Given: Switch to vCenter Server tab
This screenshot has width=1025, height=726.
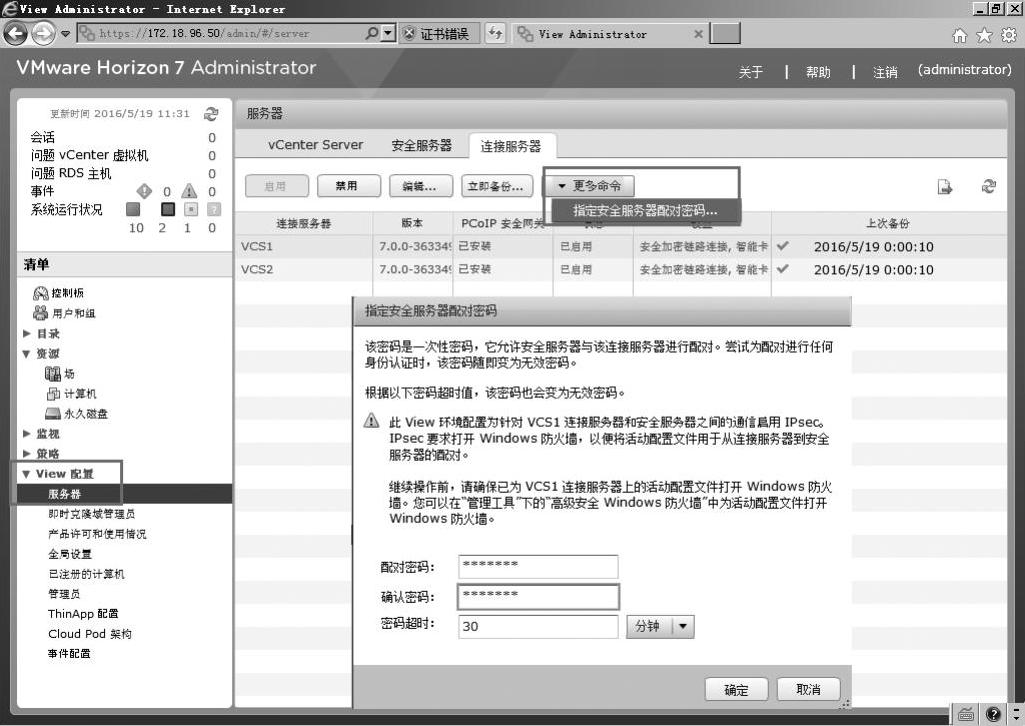Looking at the screenshot, I should 315,145.
